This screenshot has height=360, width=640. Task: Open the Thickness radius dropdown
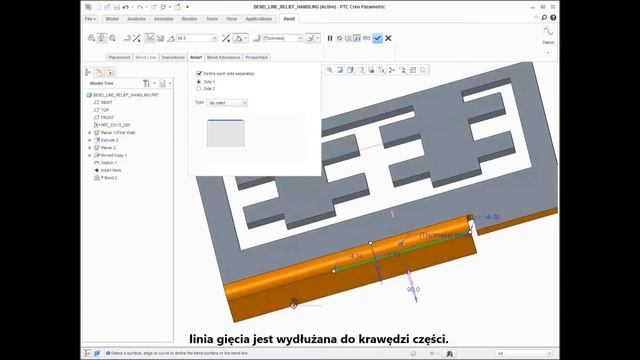click(x=300, y=38)
